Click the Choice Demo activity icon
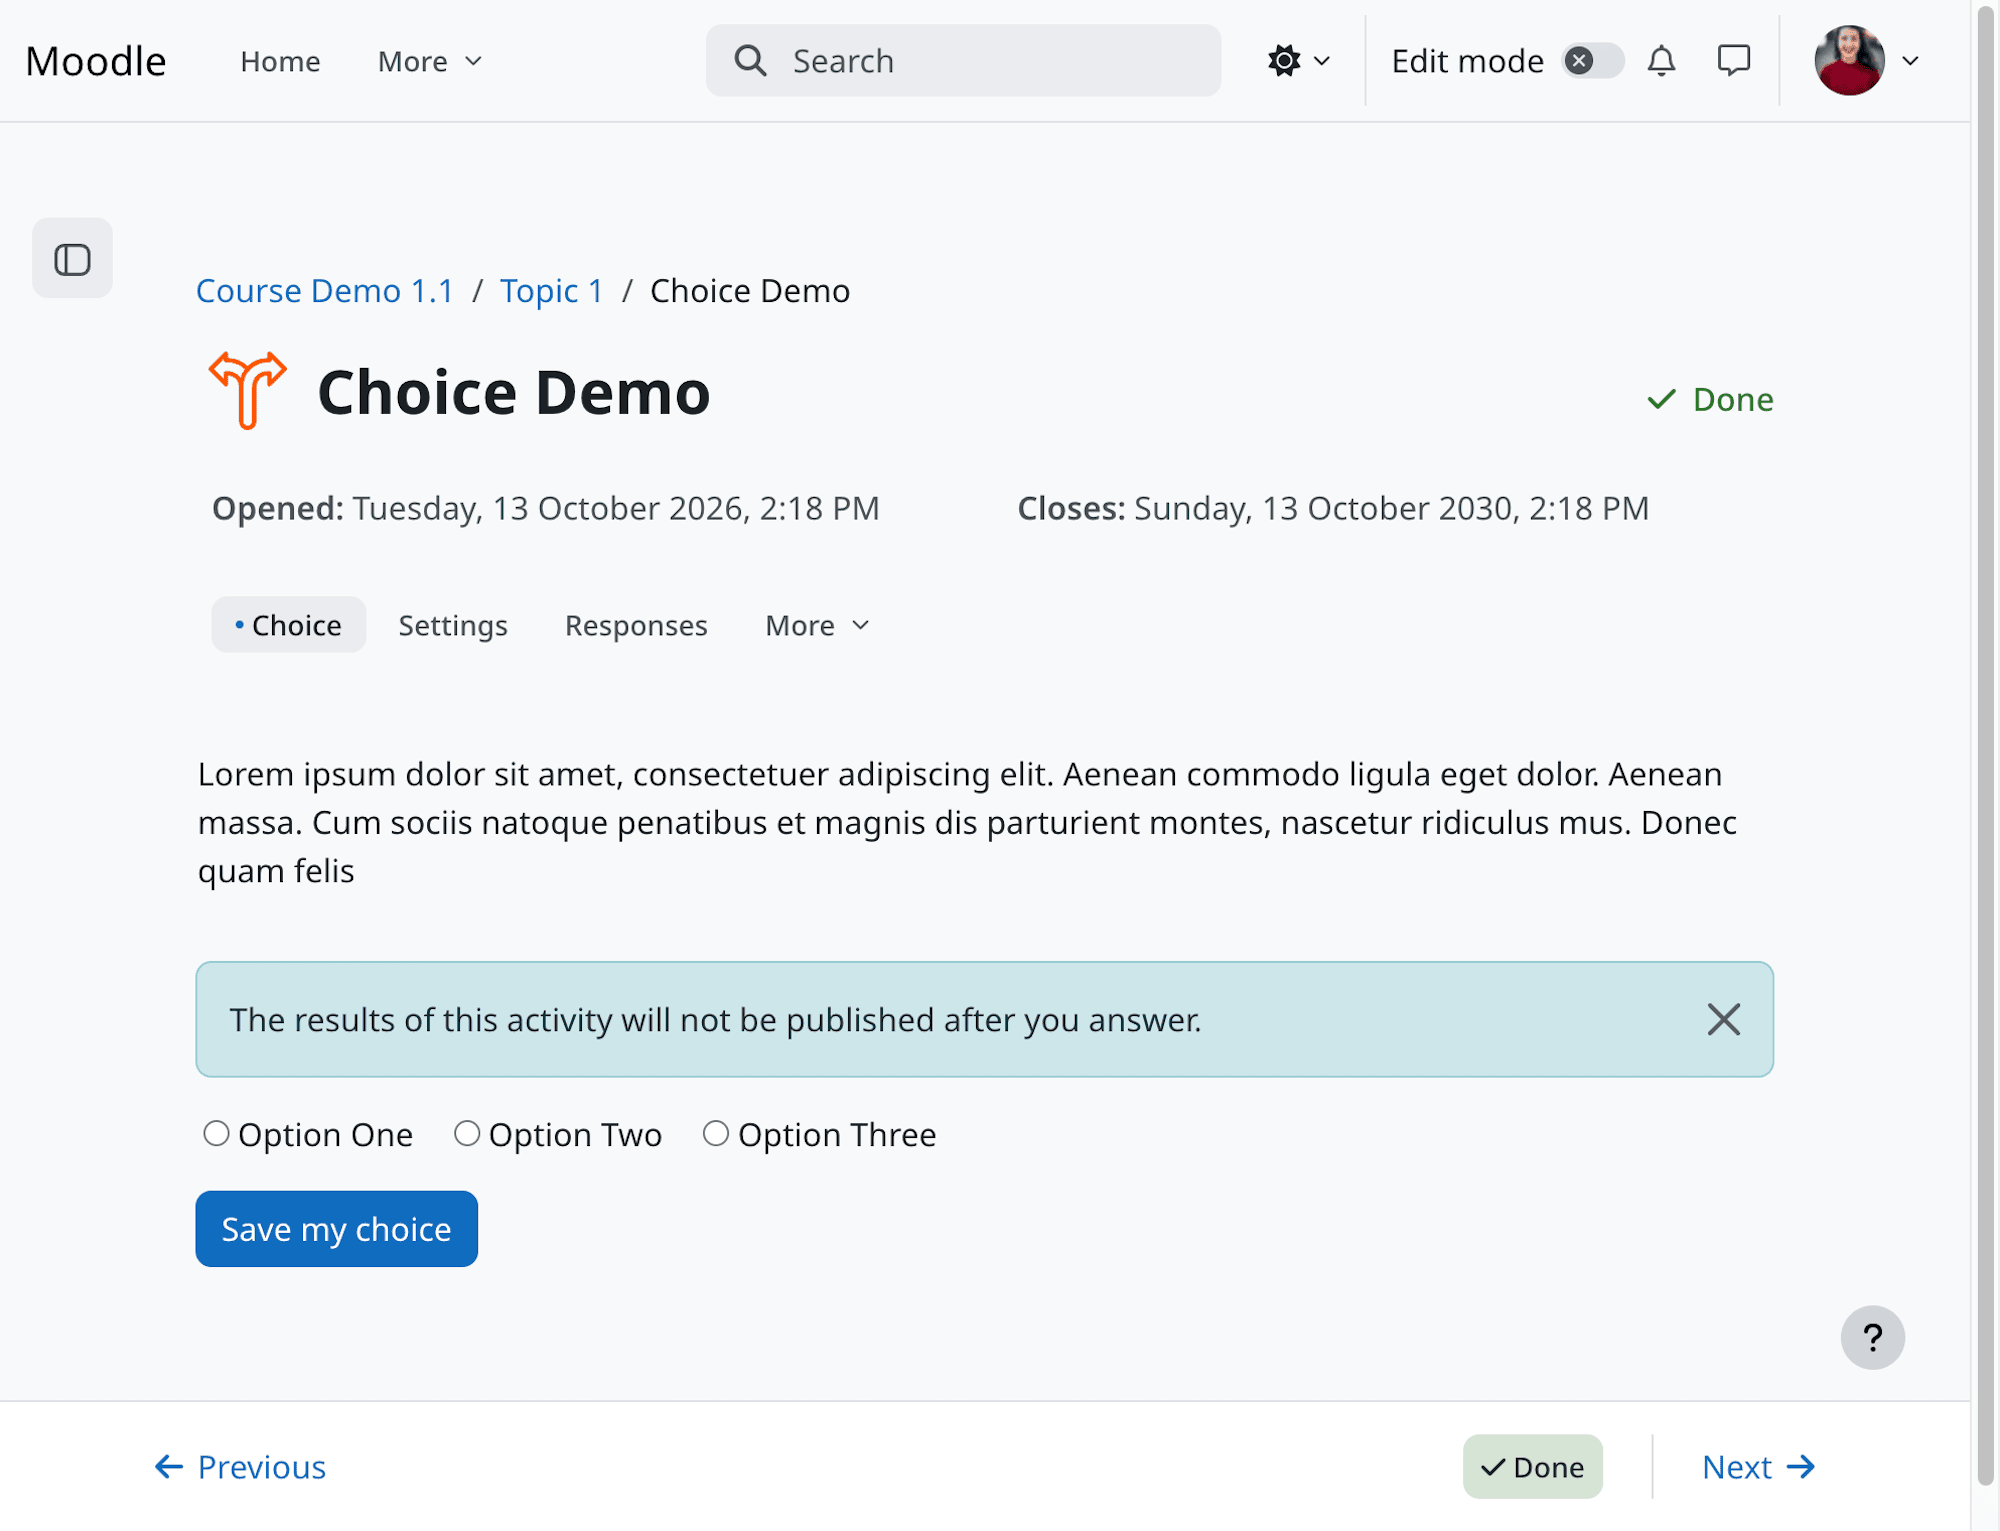This screenshot has height=1531, width=2000. [x=247, y=391]
